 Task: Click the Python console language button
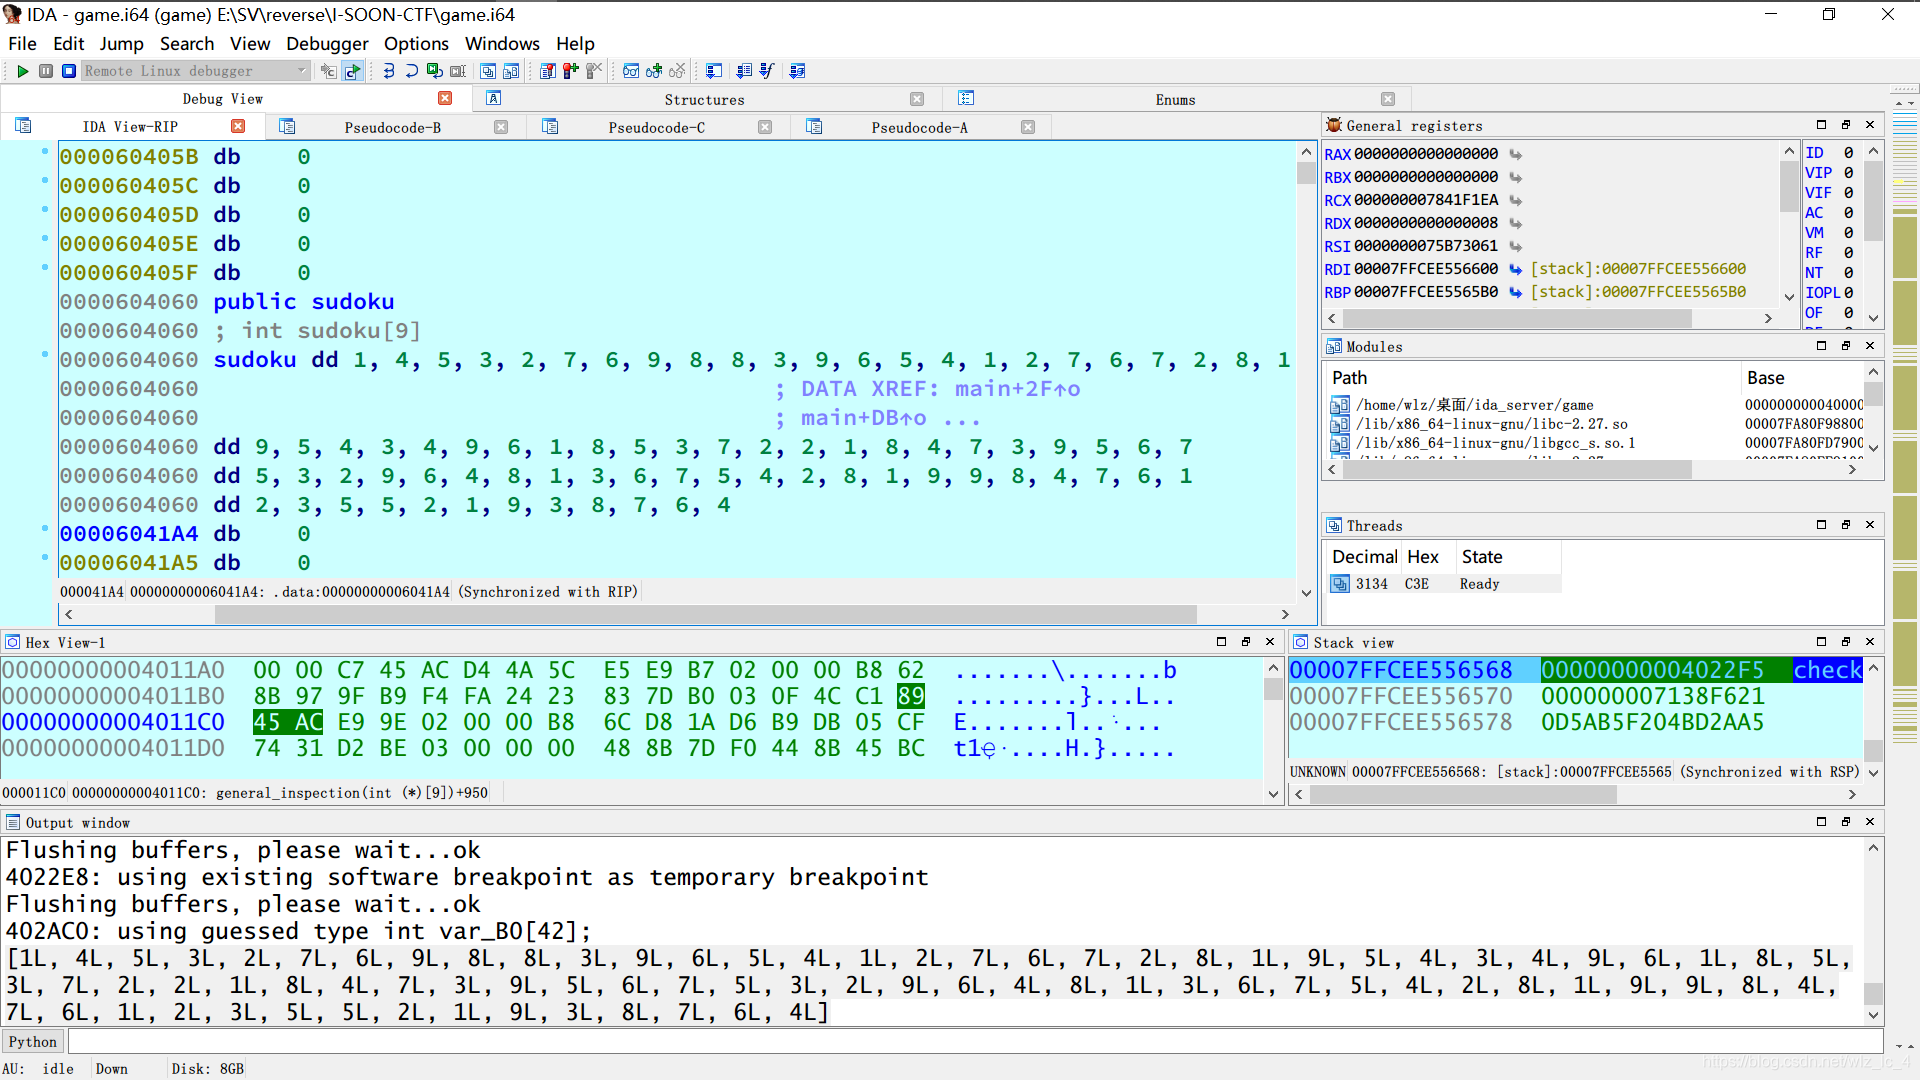[33, 1042]
